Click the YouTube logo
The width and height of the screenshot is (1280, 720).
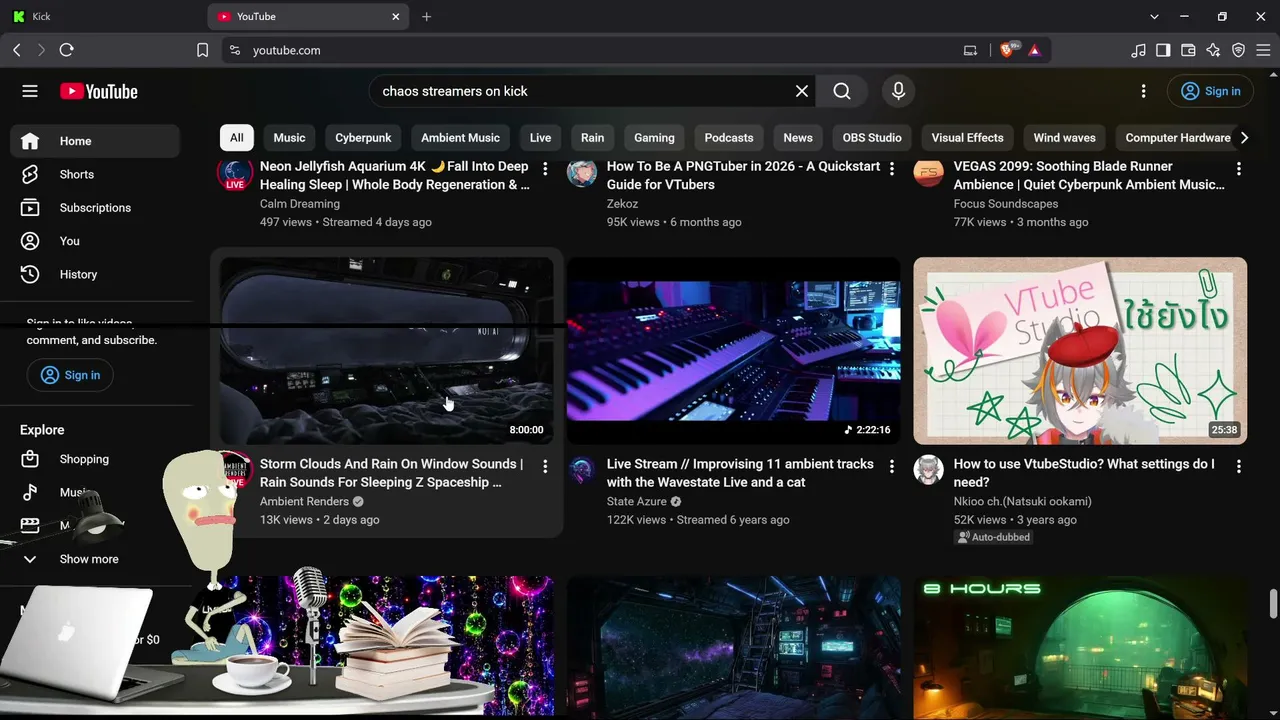point(99,91)
